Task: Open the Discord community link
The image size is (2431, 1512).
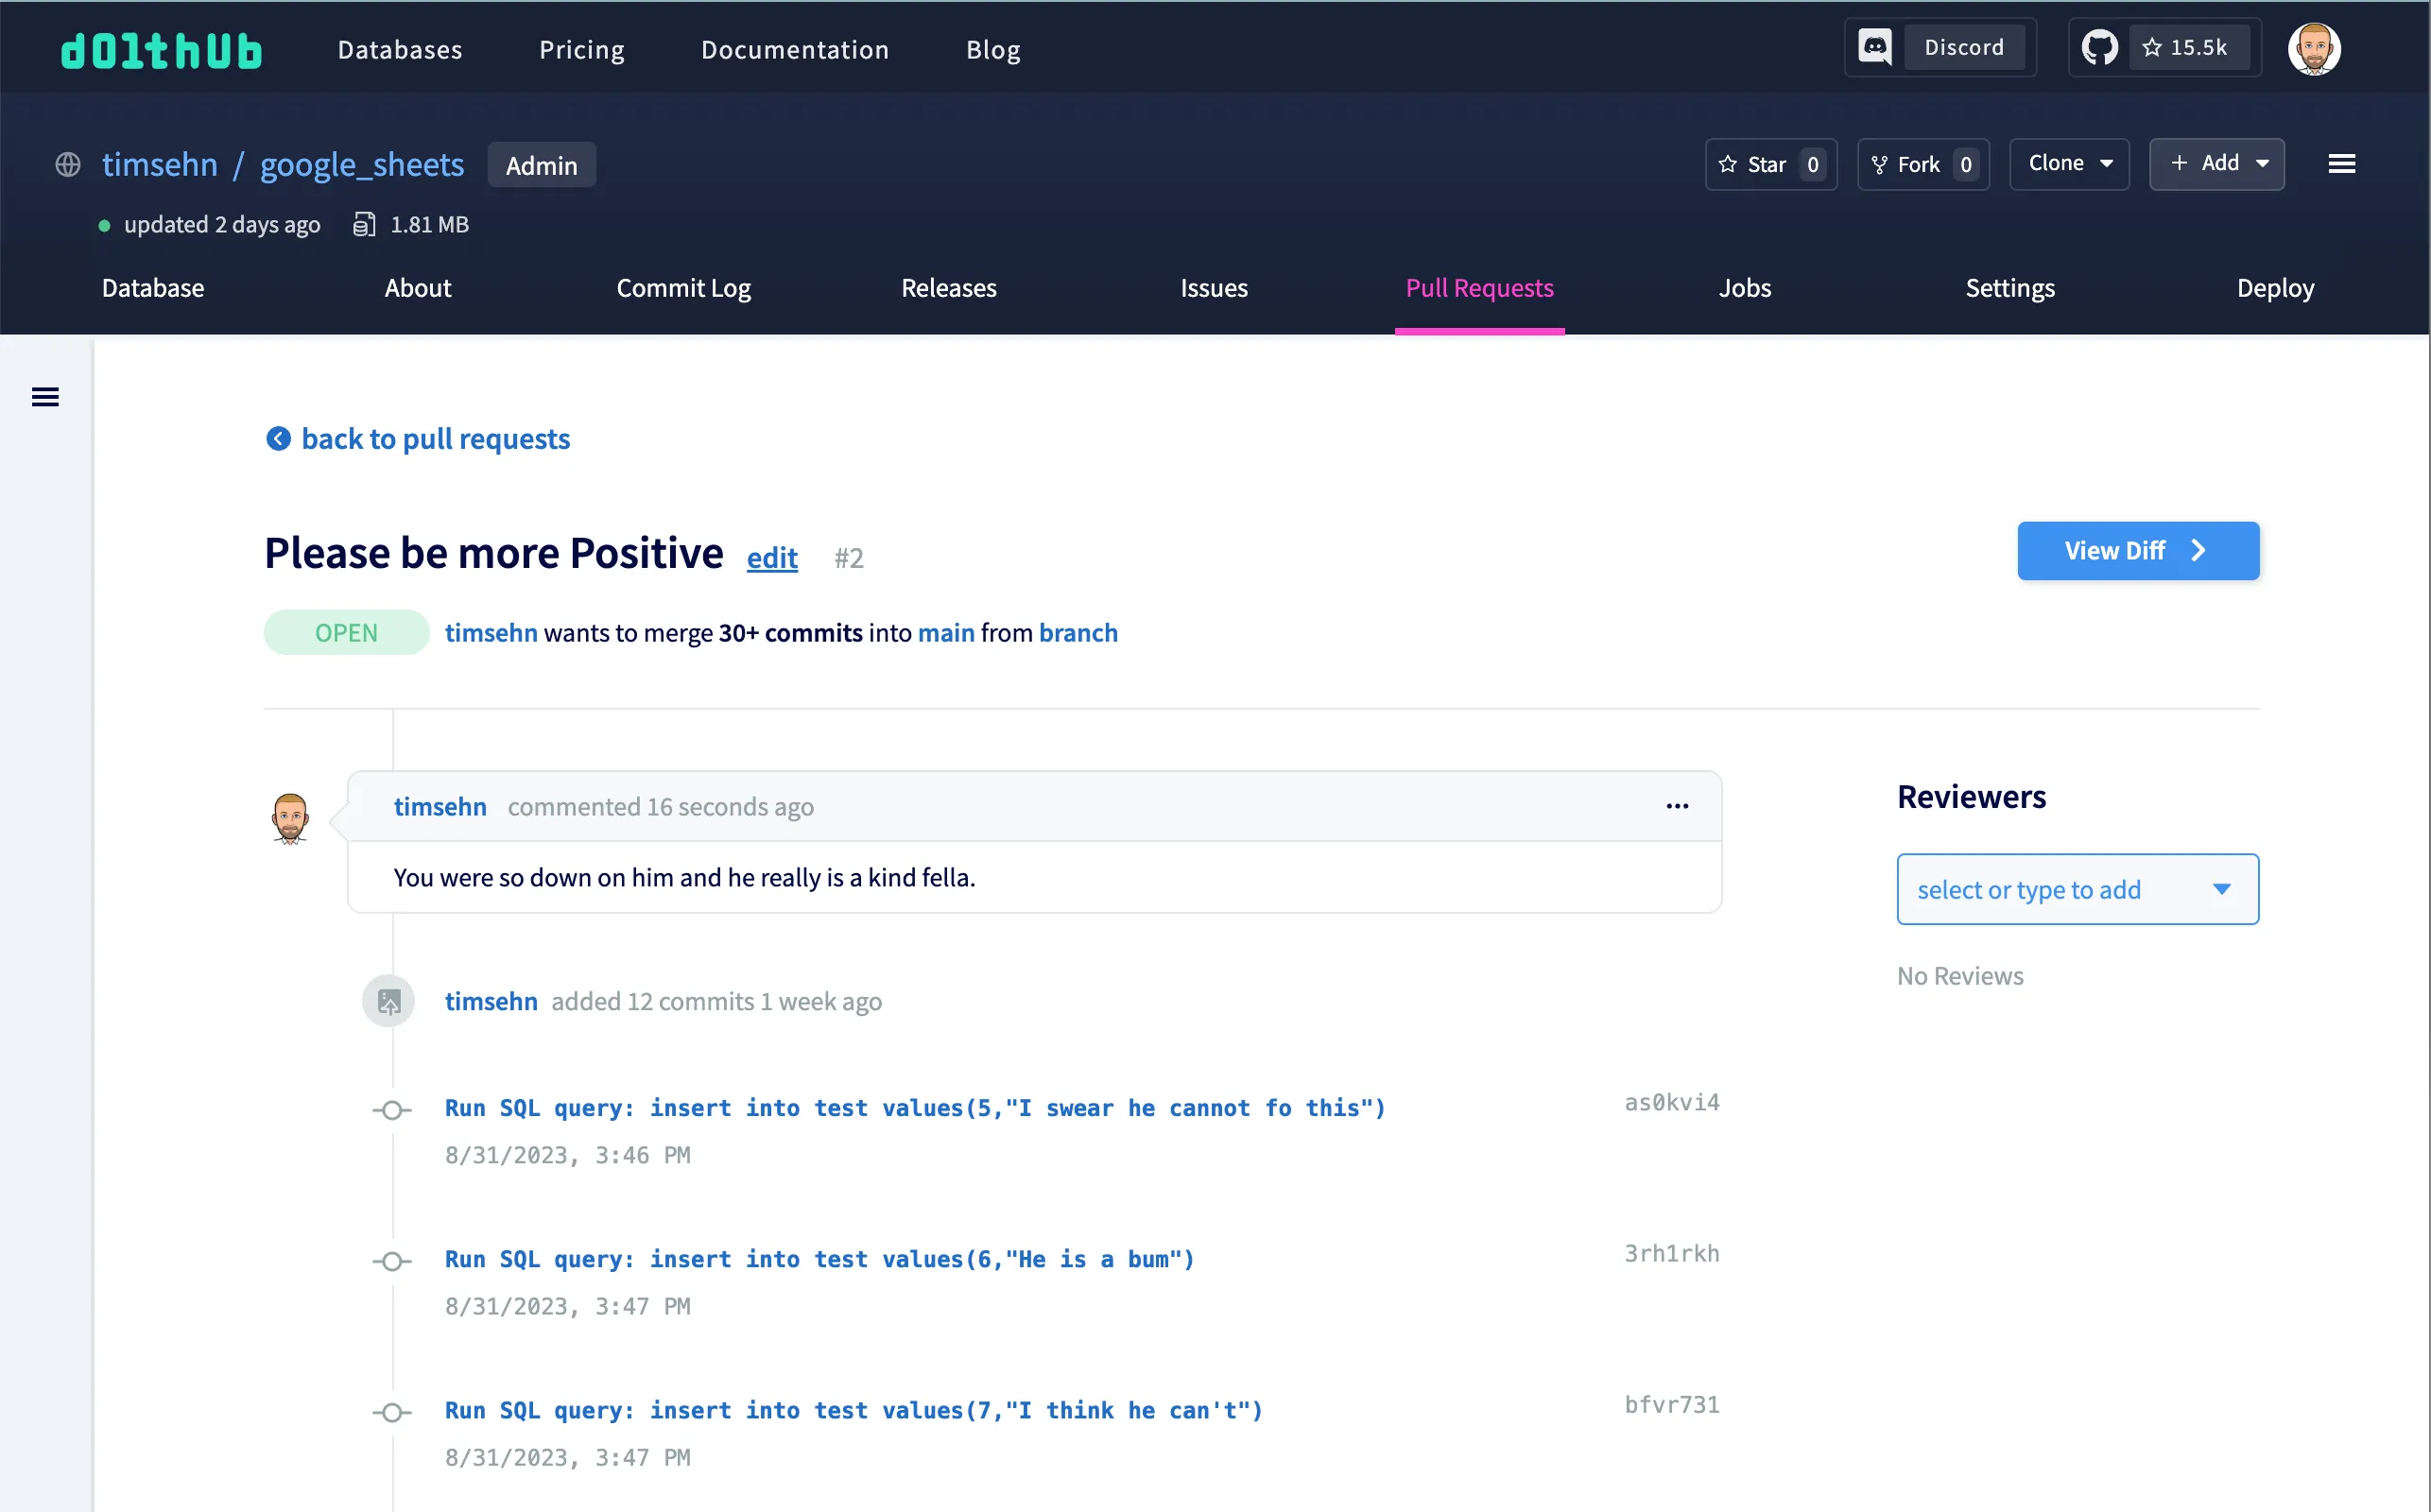Action: [x=1938, y=46]
